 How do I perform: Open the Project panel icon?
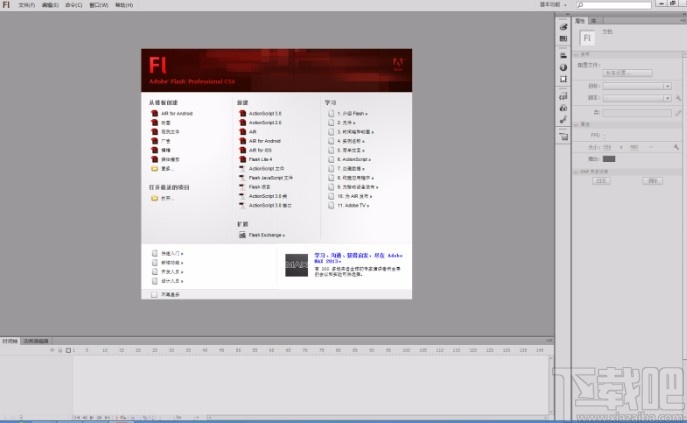563,137
